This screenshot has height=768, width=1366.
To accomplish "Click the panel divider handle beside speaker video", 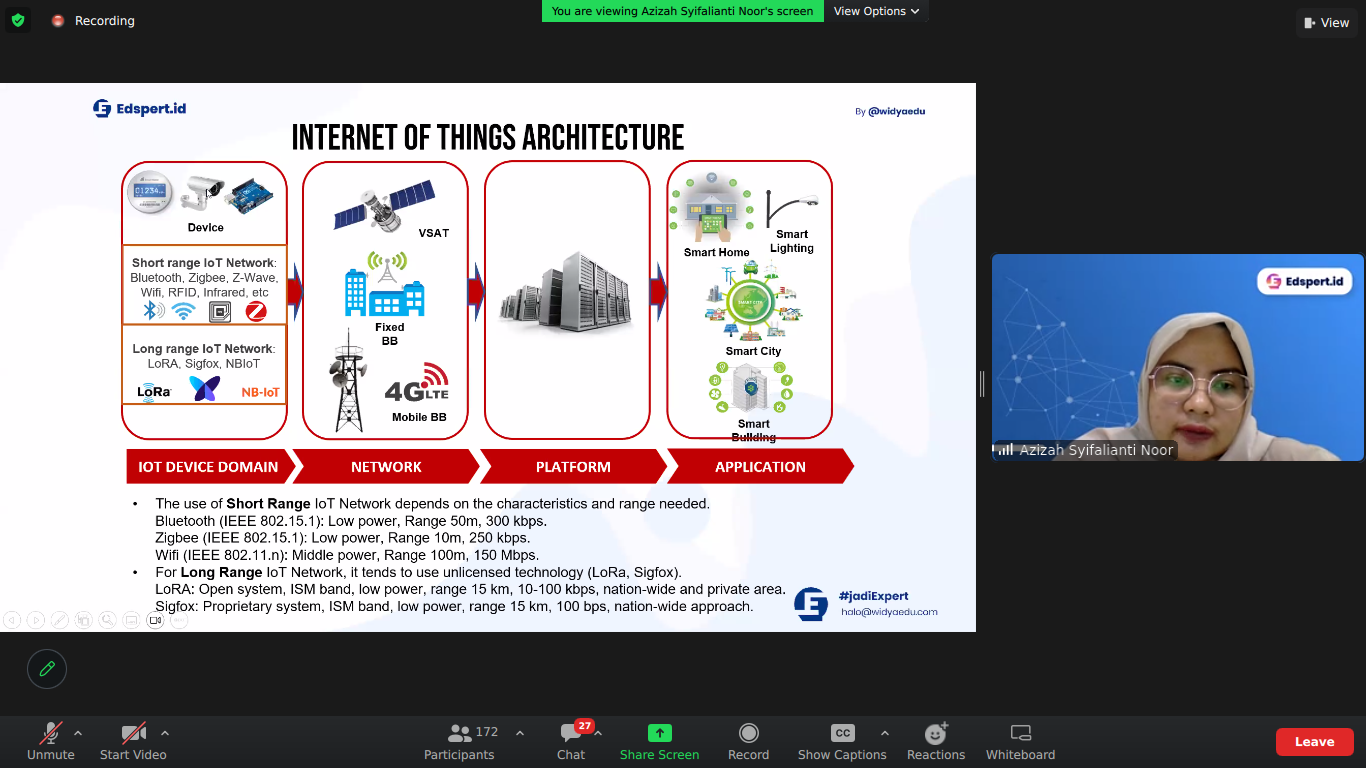I will click(982, 384).
